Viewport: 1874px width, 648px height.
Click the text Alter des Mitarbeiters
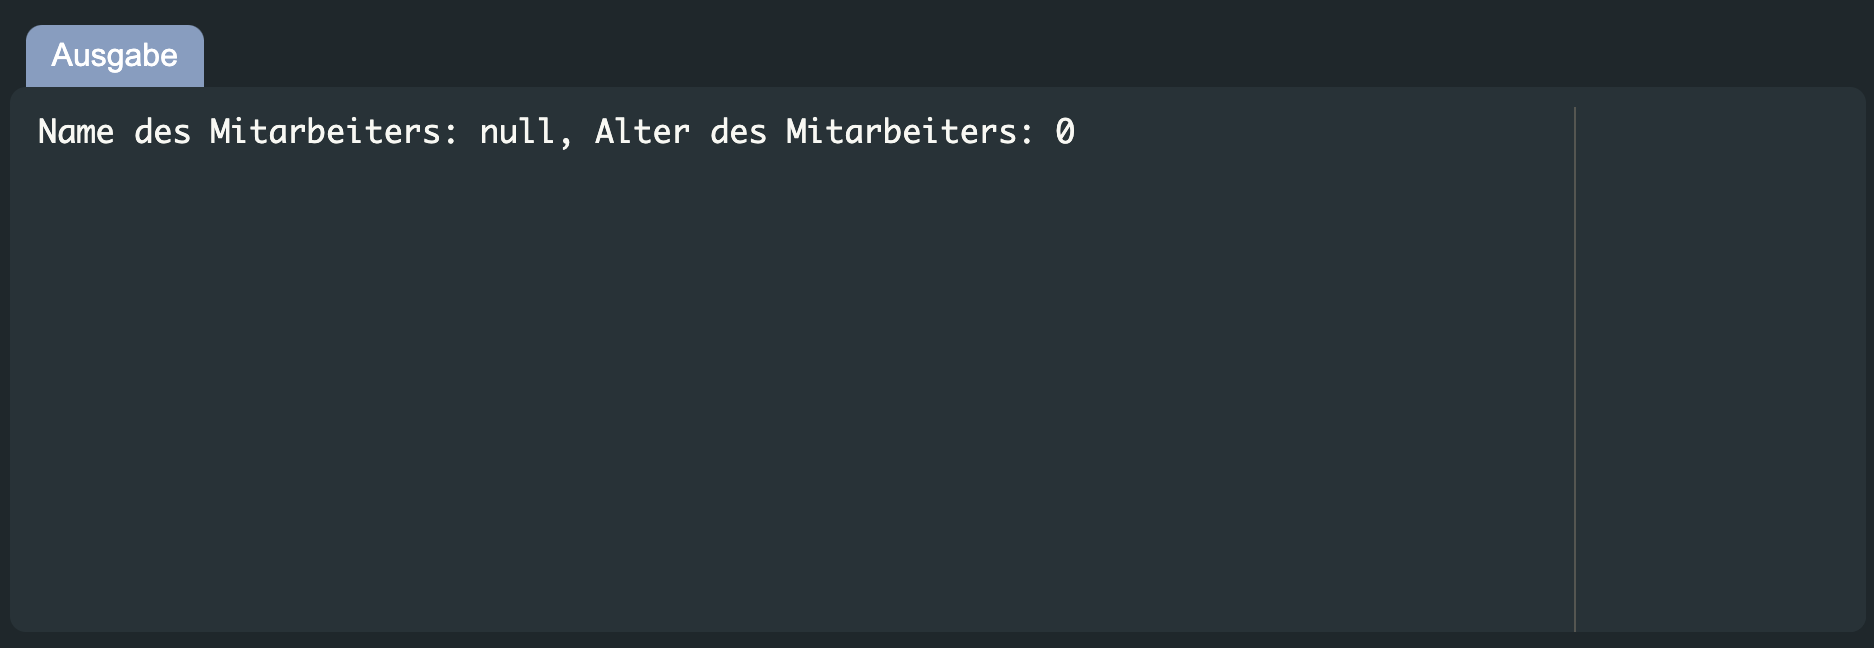pos(810,131)
